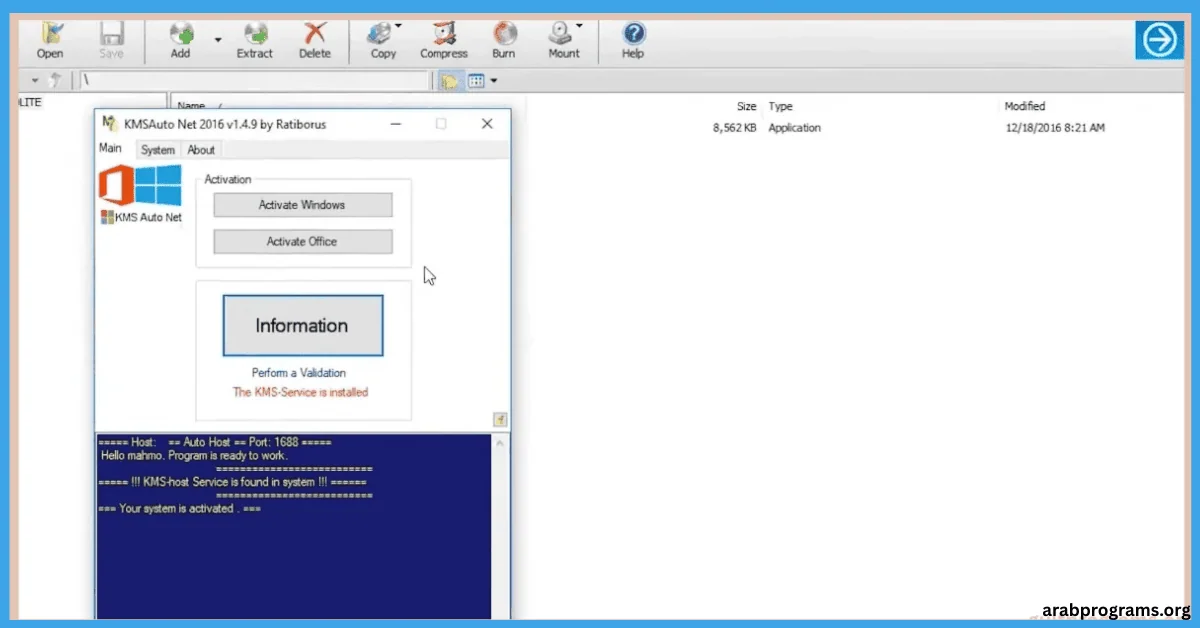Click the list view mode icon
The image size is (1200, 628).
tap(477, 81)
